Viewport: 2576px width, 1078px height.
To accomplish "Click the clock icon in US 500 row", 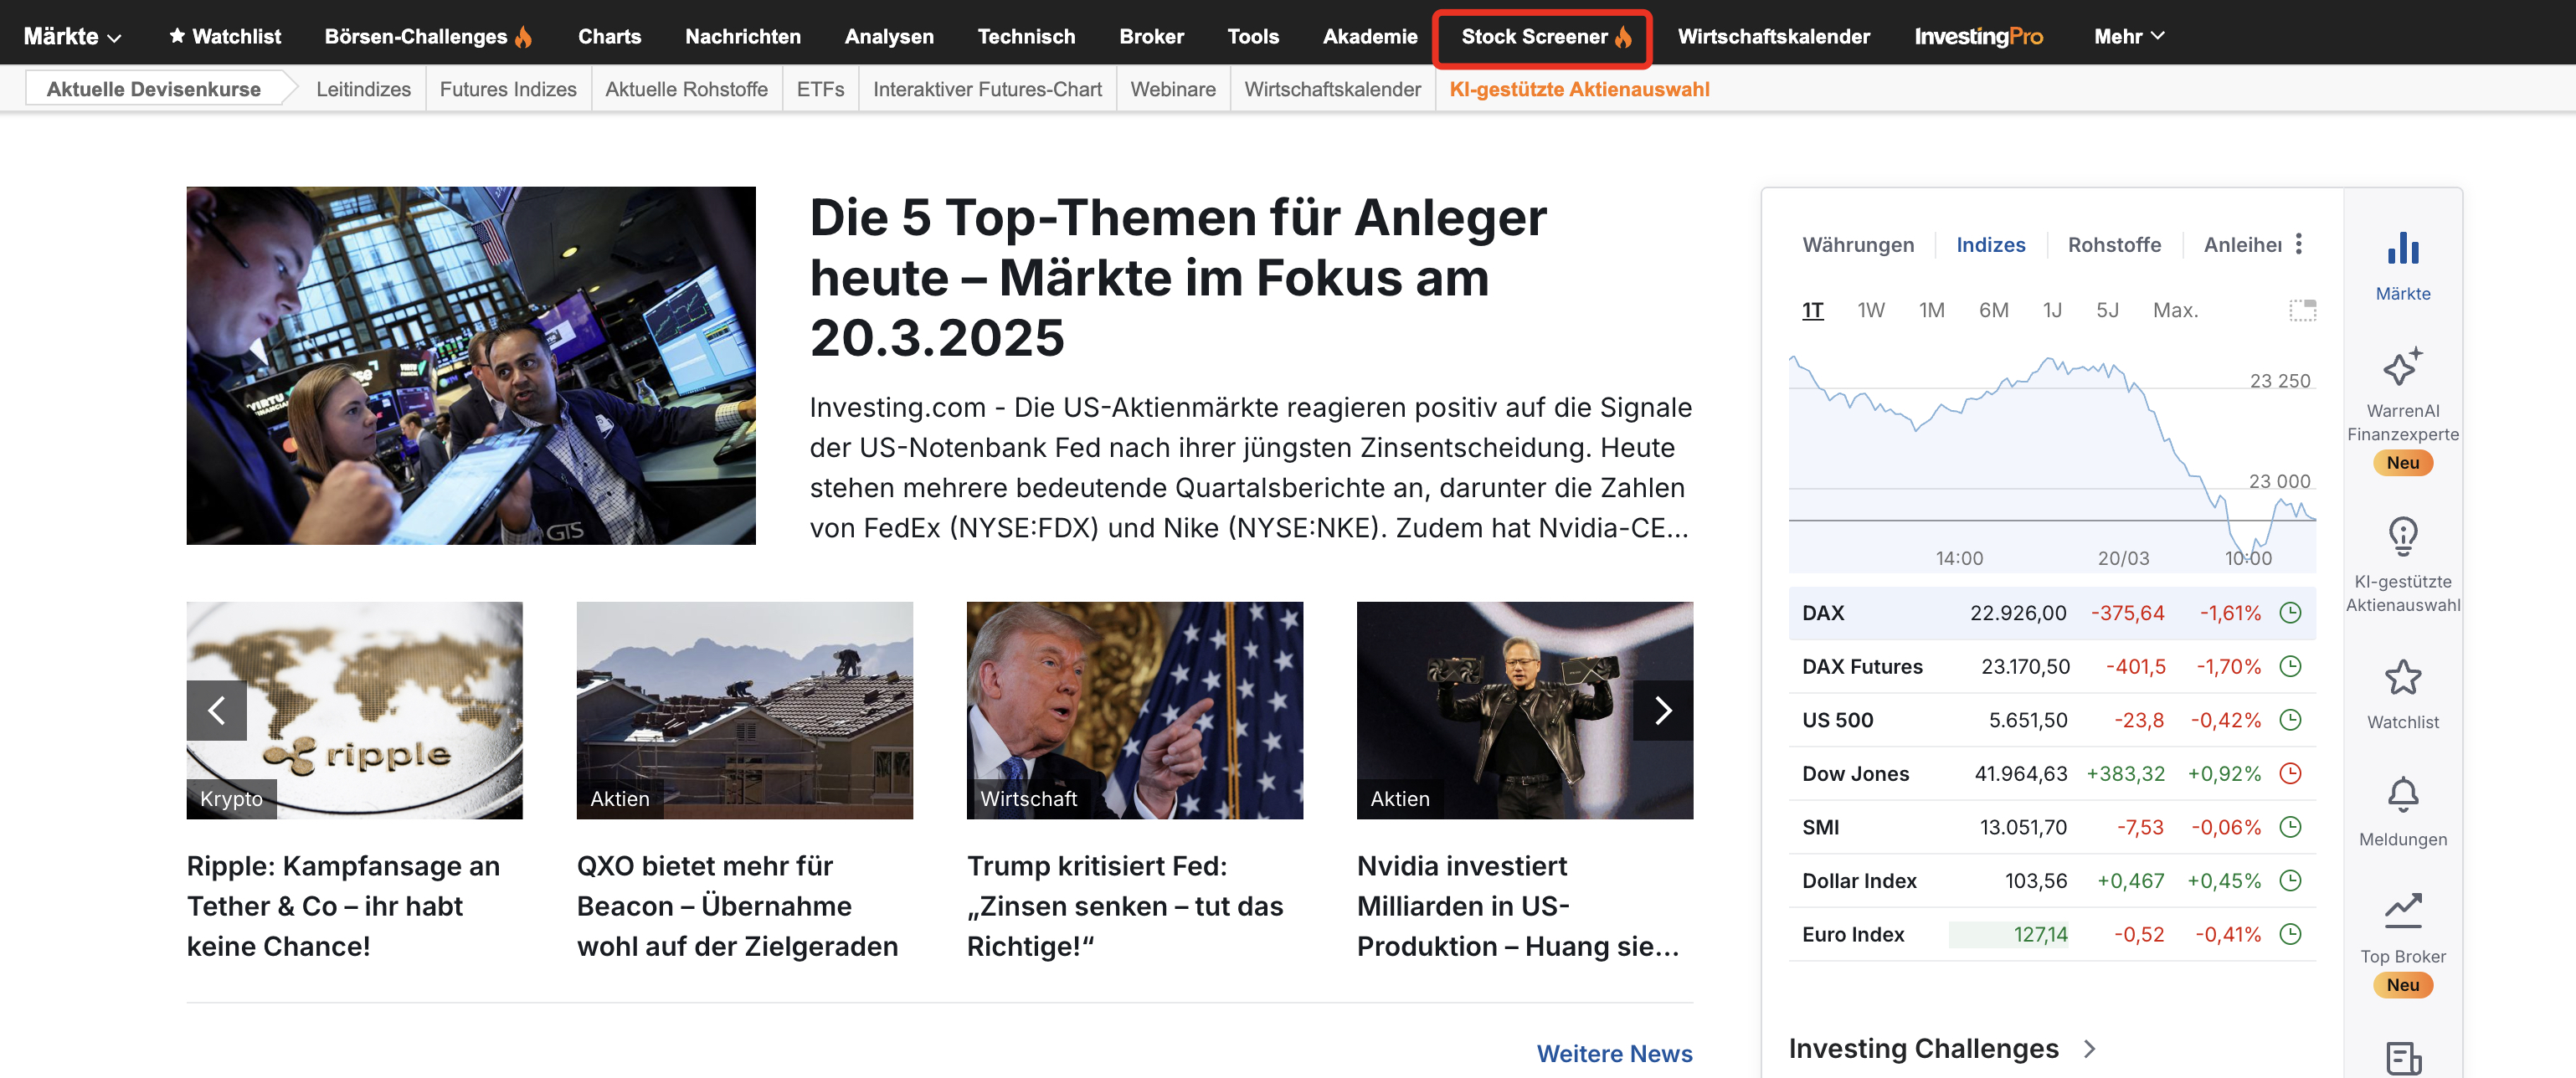I will pos(2290,720).
